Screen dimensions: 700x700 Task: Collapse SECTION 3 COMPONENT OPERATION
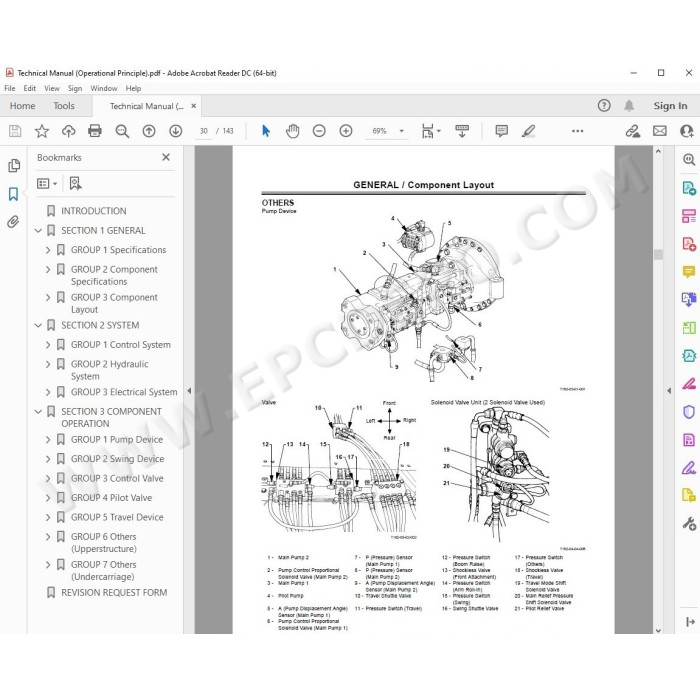click(x=38, y=411)
